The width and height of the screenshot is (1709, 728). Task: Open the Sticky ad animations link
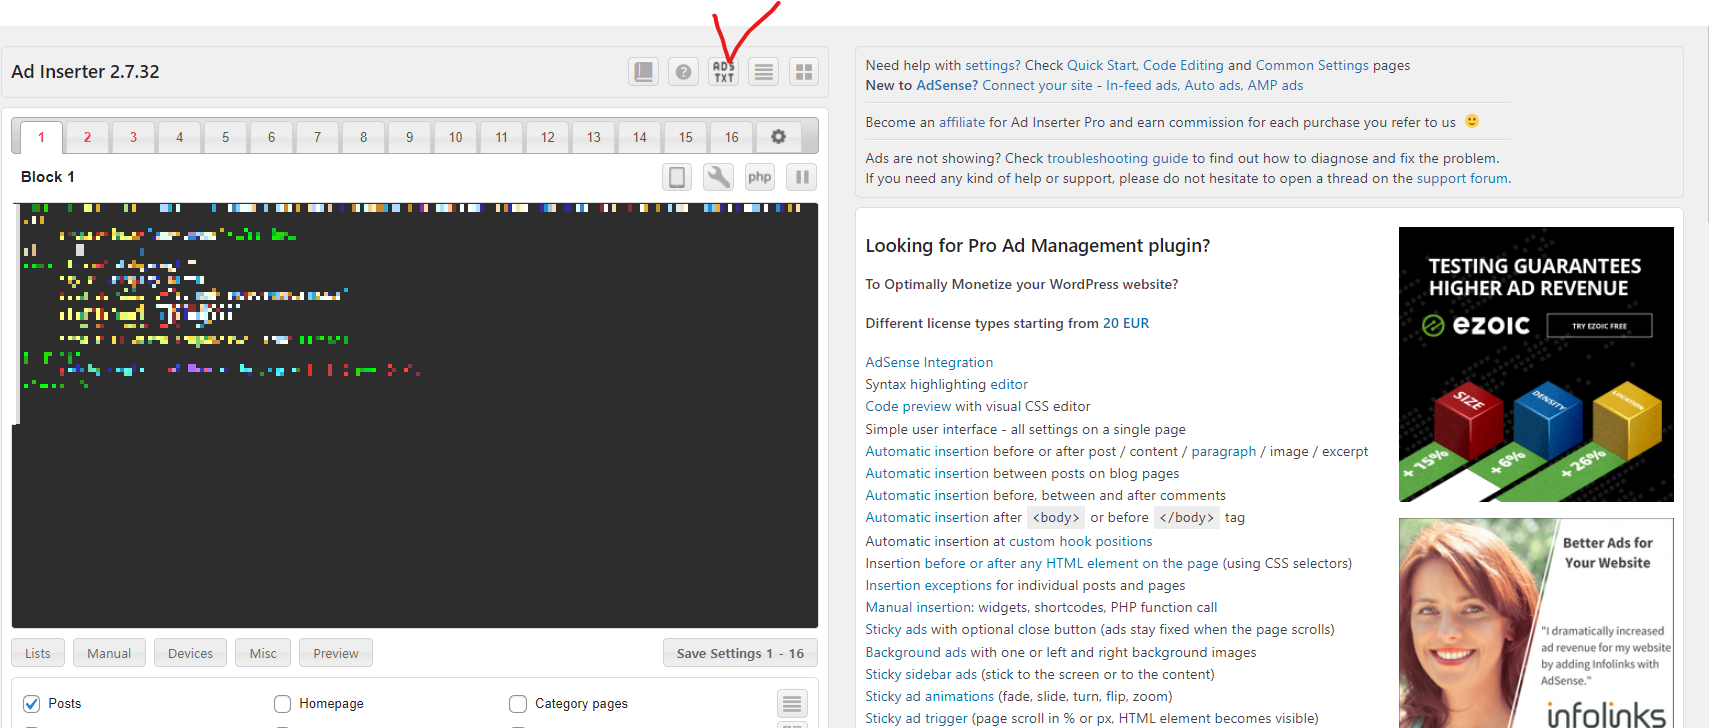coord(930,696)
